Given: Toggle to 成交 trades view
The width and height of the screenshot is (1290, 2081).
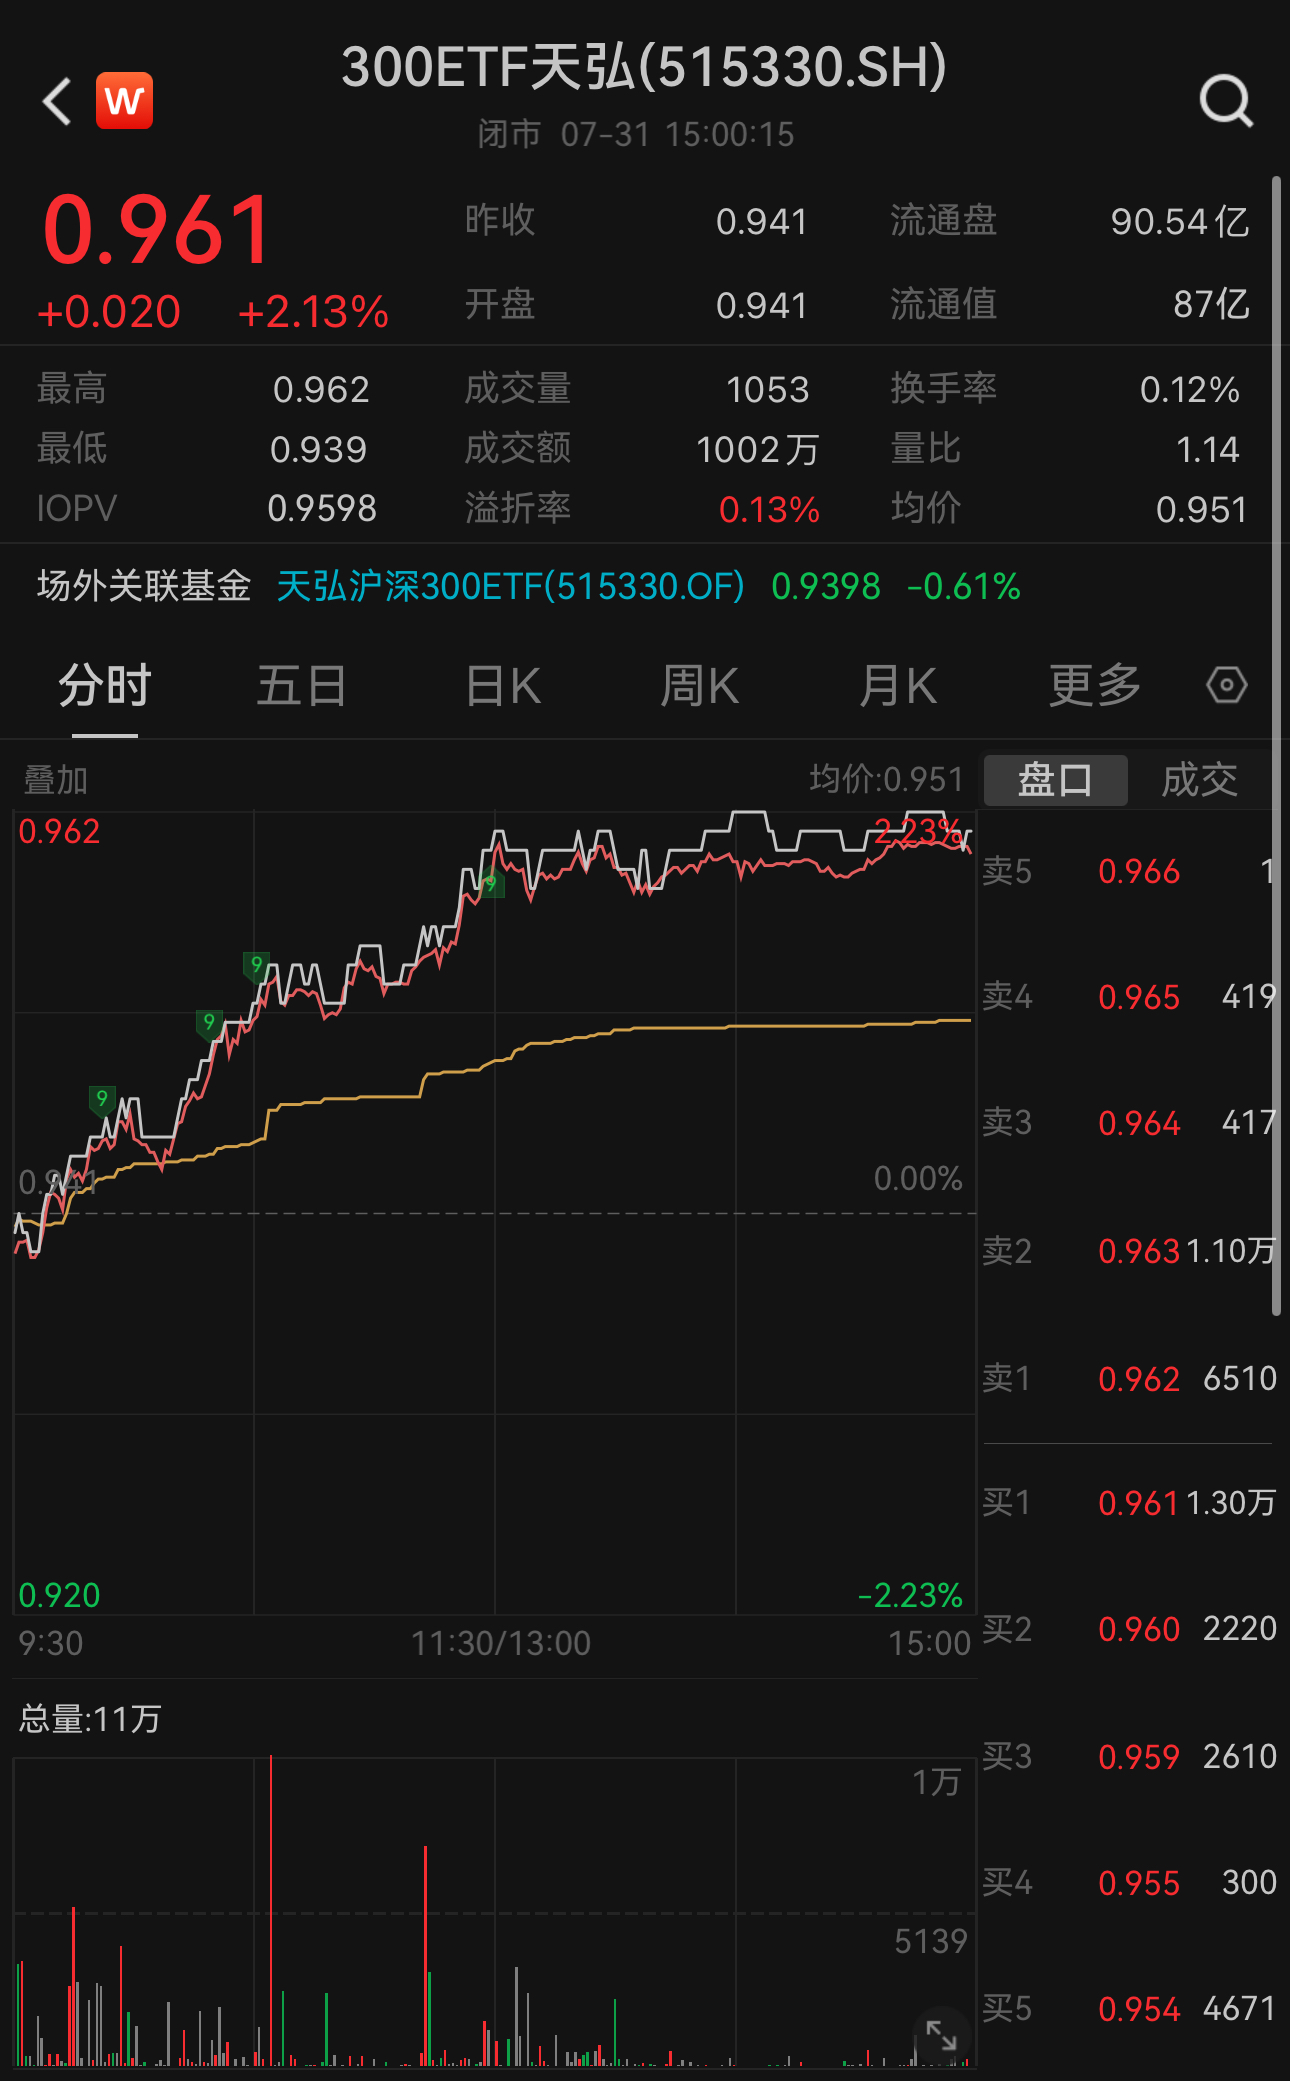Looking at the screenshot, I should tap(1199, 780).
